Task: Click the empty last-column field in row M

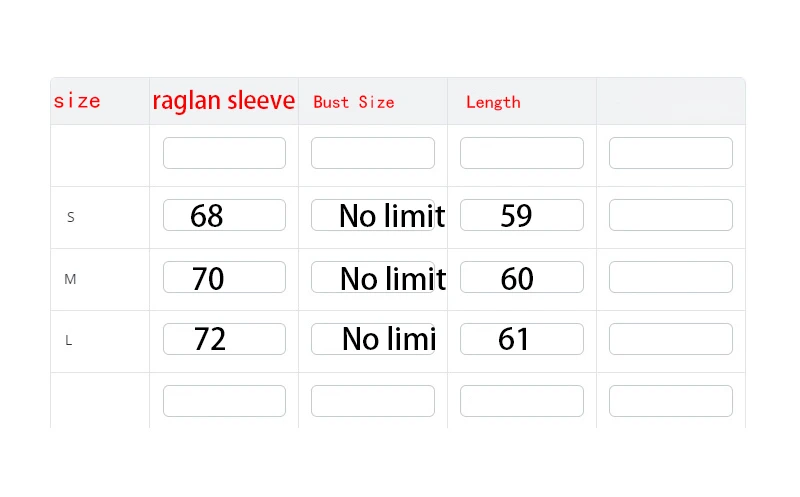Action: click(x=670, y=277)
